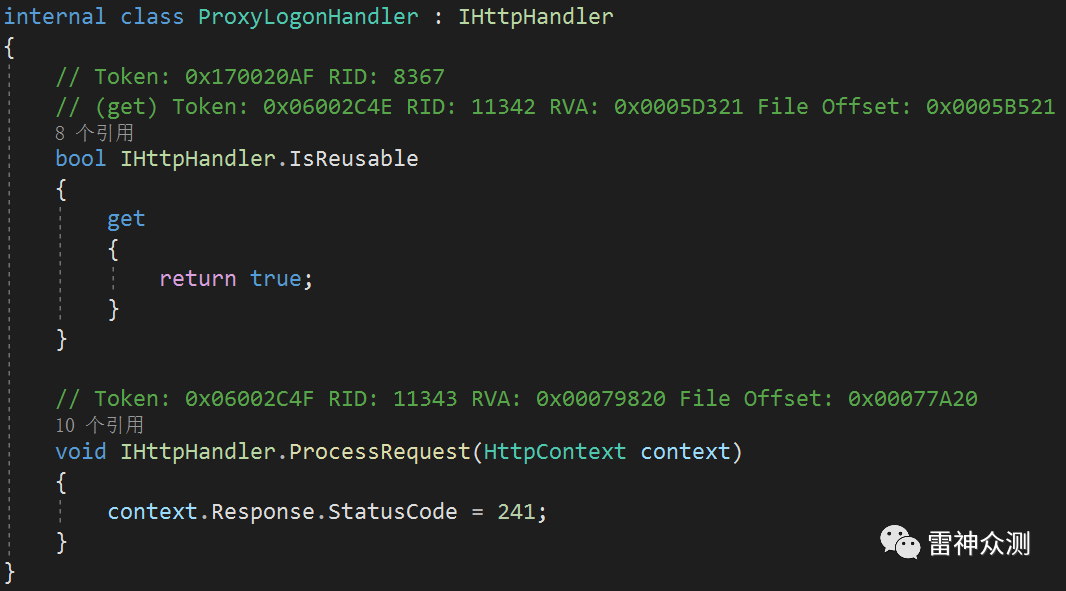Open the '8 个引用' references code lens
The height and width of the screenshot is (591, 1066).
pyautogui.click(x=94, y=133)
